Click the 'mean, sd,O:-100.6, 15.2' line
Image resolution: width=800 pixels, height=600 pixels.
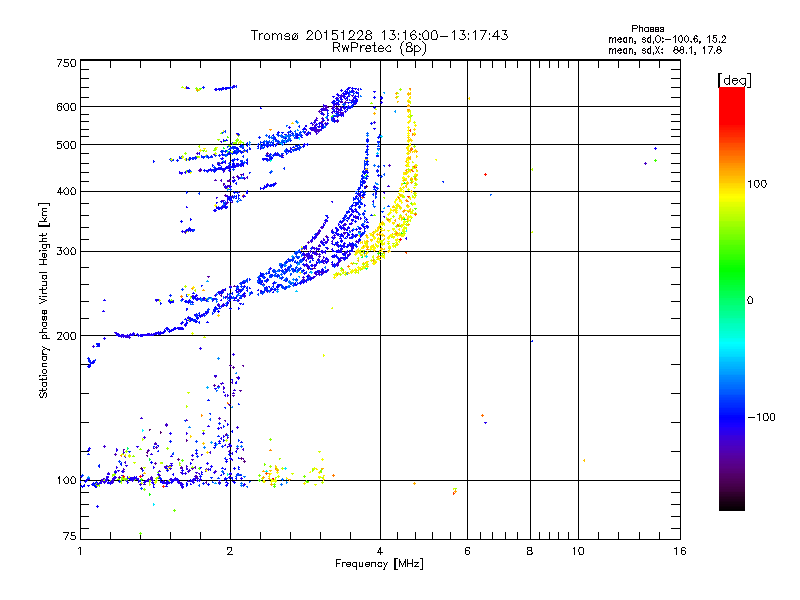pyautogui.click(x=667, y=39)
